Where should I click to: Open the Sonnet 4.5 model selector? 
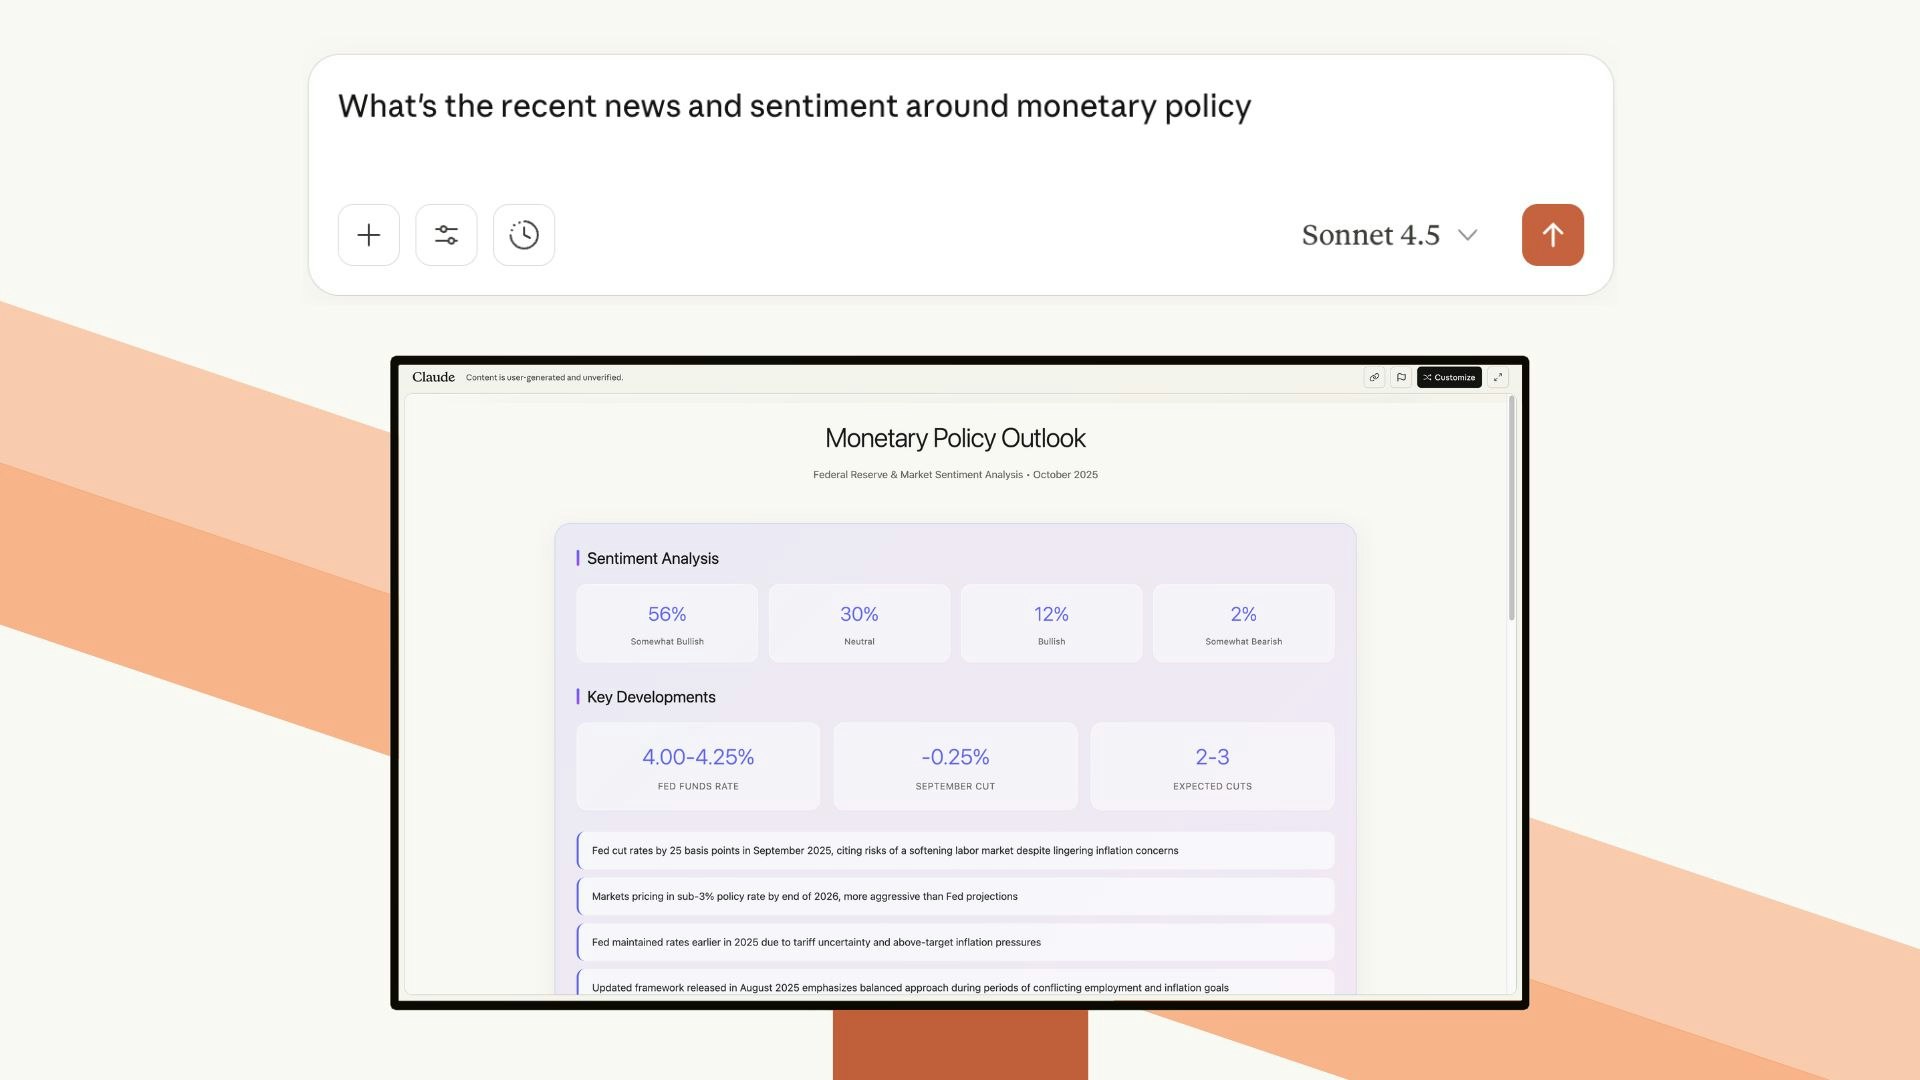coord(1371,235)
